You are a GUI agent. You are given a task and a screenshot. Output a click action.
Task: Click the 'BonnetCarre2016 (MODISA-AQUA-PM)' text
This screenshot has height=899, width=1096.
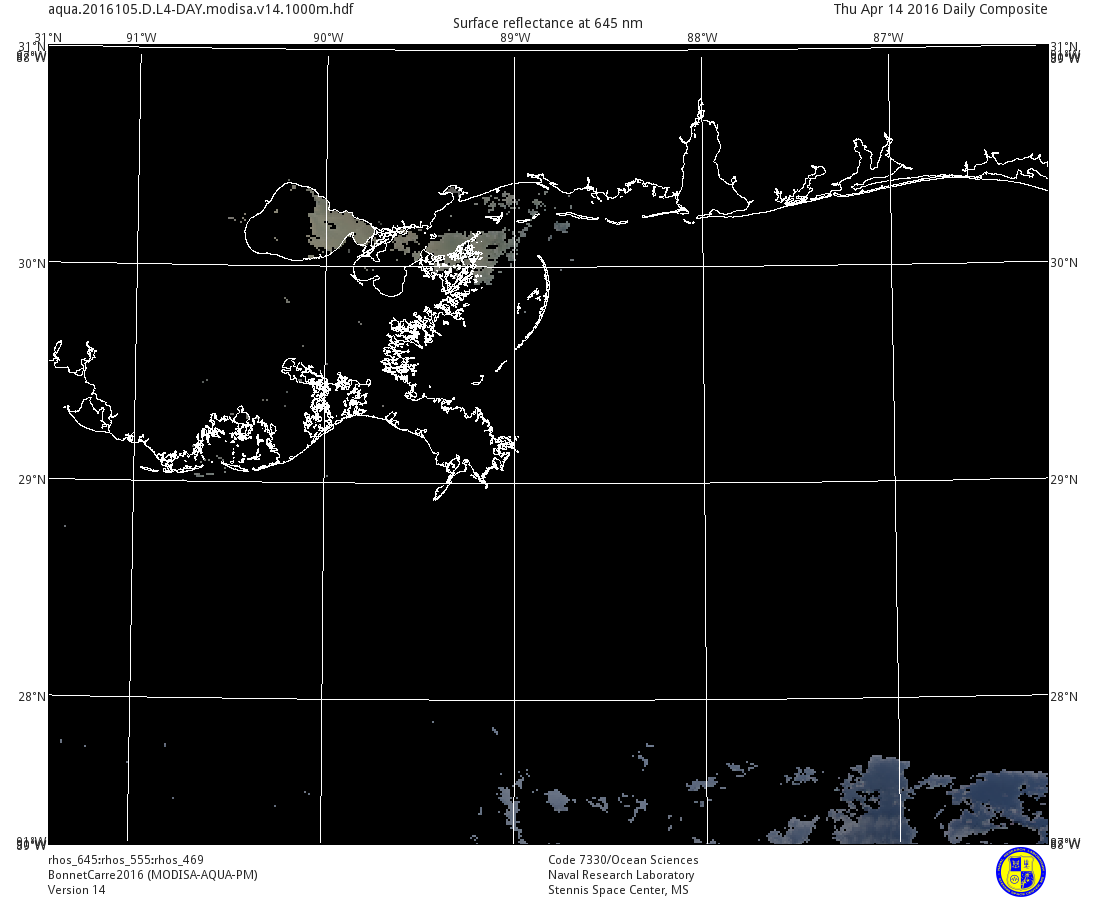(x=153, y=875)
